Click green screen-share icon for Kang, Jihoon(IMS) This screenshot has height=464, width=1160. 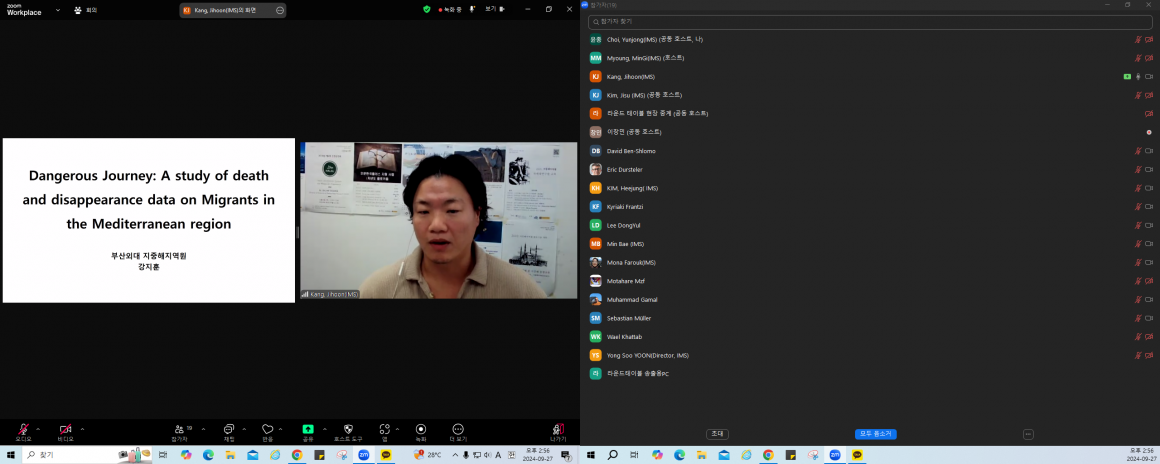[x=1127, y=76]
